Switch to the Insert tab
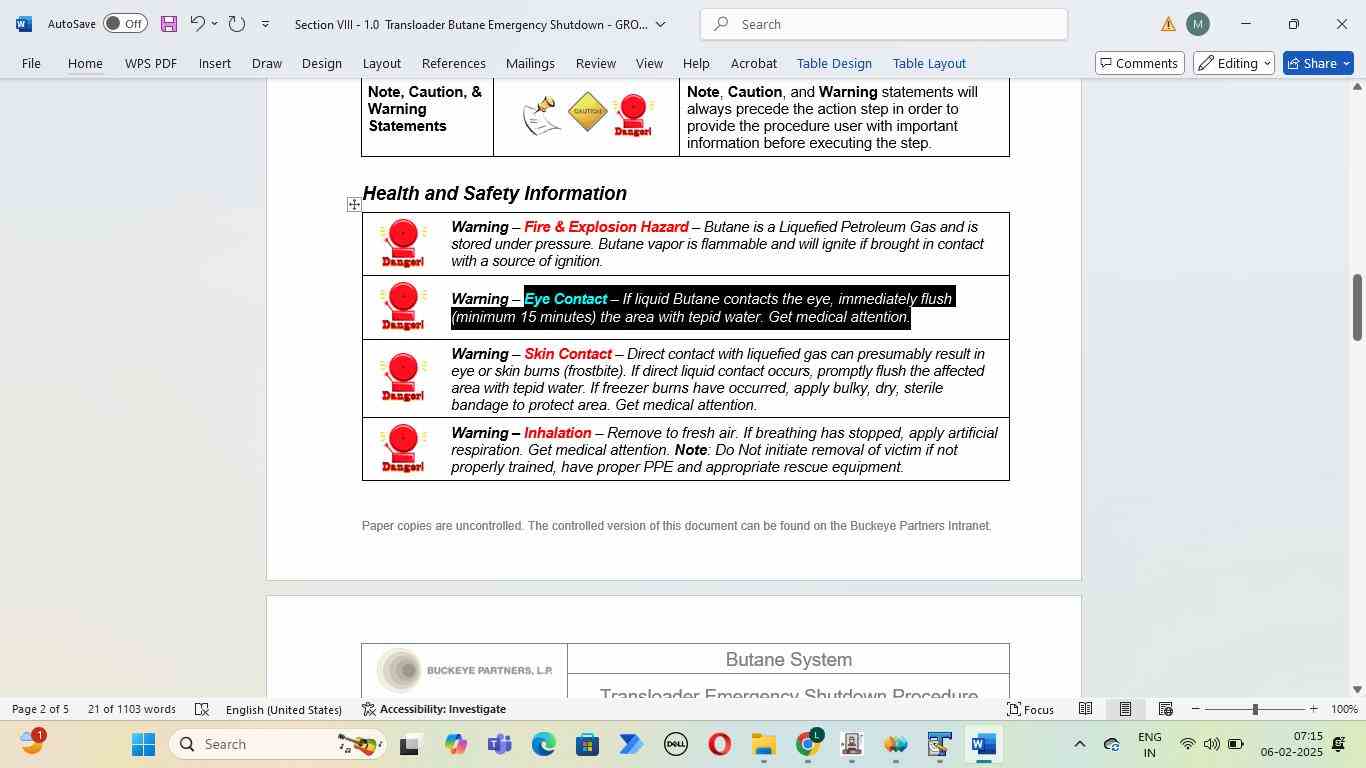Viewport: 1366px width, 768px height. (215, 63)
